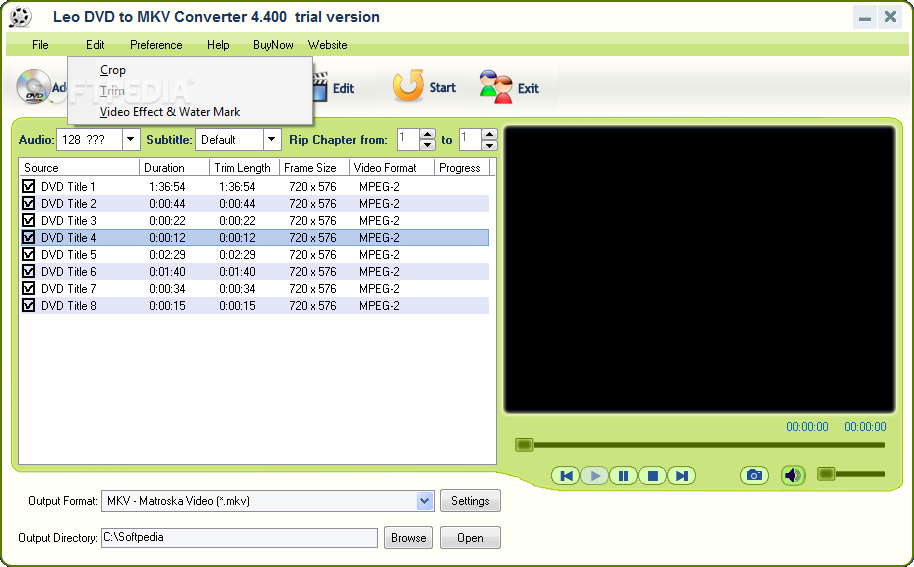Screen dimensions: 914x567
Task: Click the Source column header
Action: point(79,168)
